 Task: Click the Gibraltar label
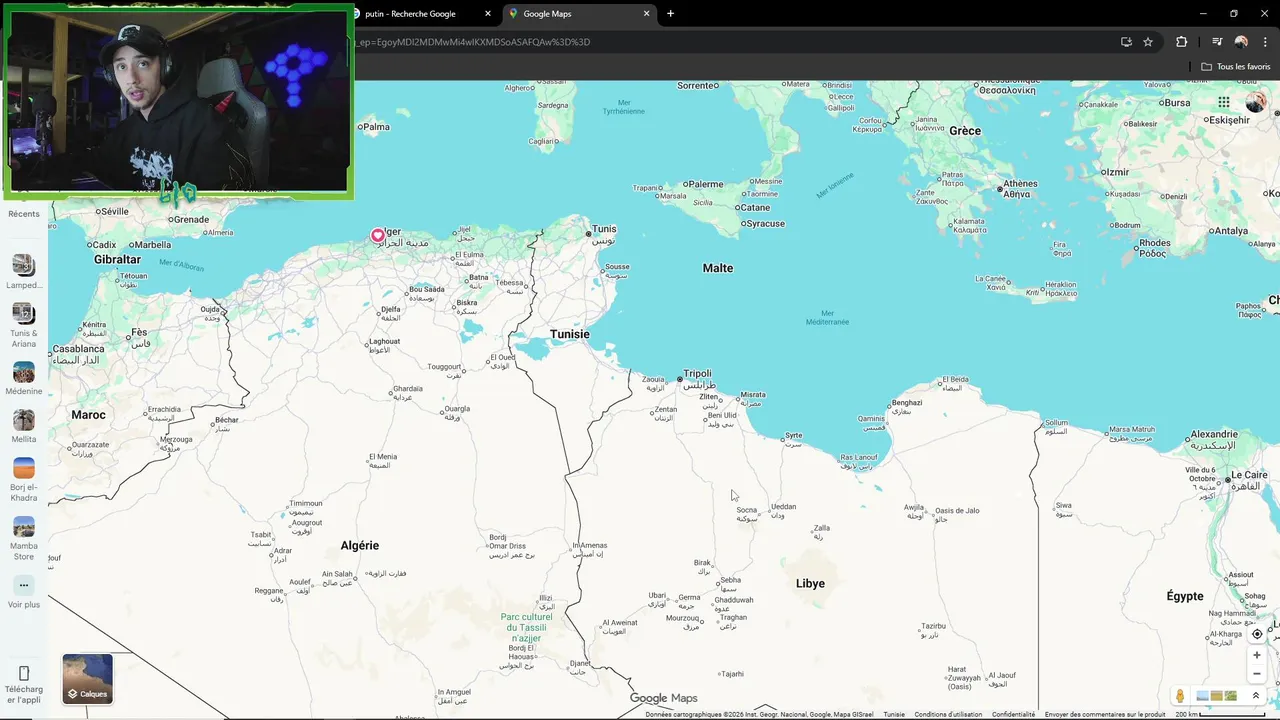pyautogui.click(x=117, y=260)
